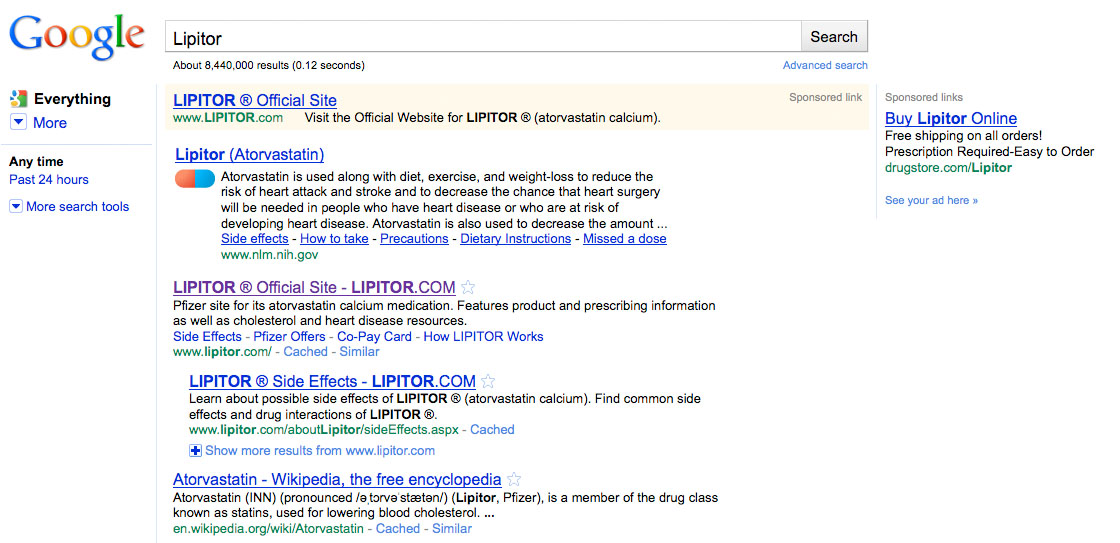Screen dimensions: 1120x543
Task: Click into the search box containing Lipitor
Action: coord(483,37)
